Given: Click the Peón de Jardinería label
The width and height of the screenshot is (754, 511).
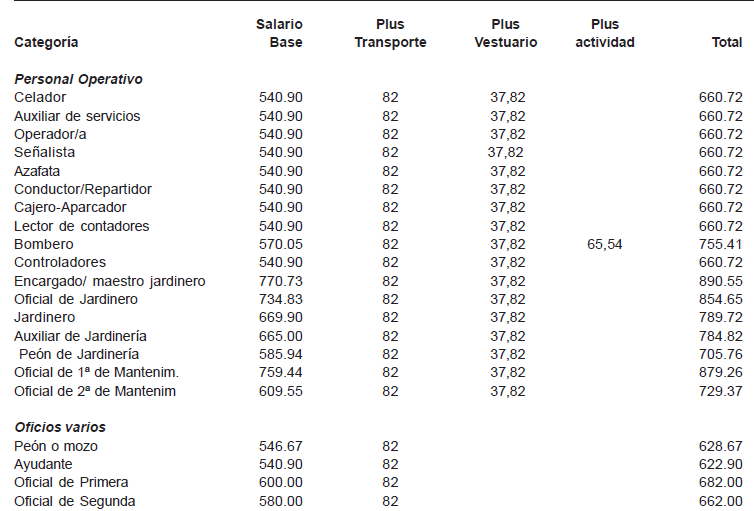Looking at the screenshot, I should point(79,354).
